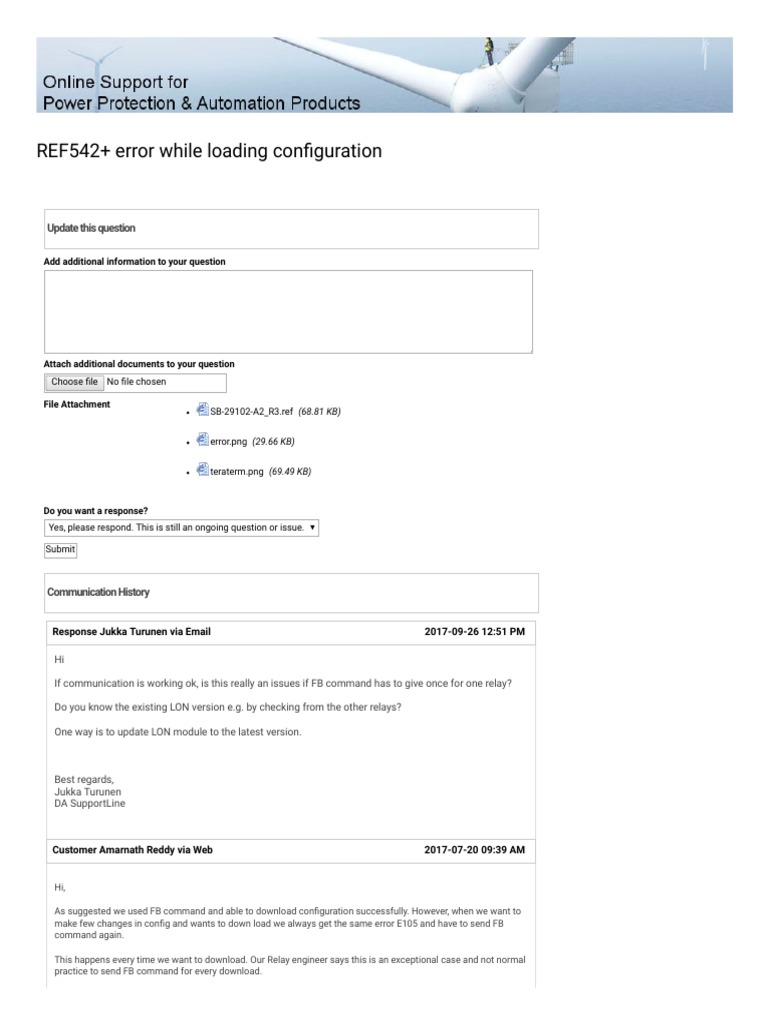
Task: Click the 2017-07-20 09:39 AM timestamp
Action: 474,850
